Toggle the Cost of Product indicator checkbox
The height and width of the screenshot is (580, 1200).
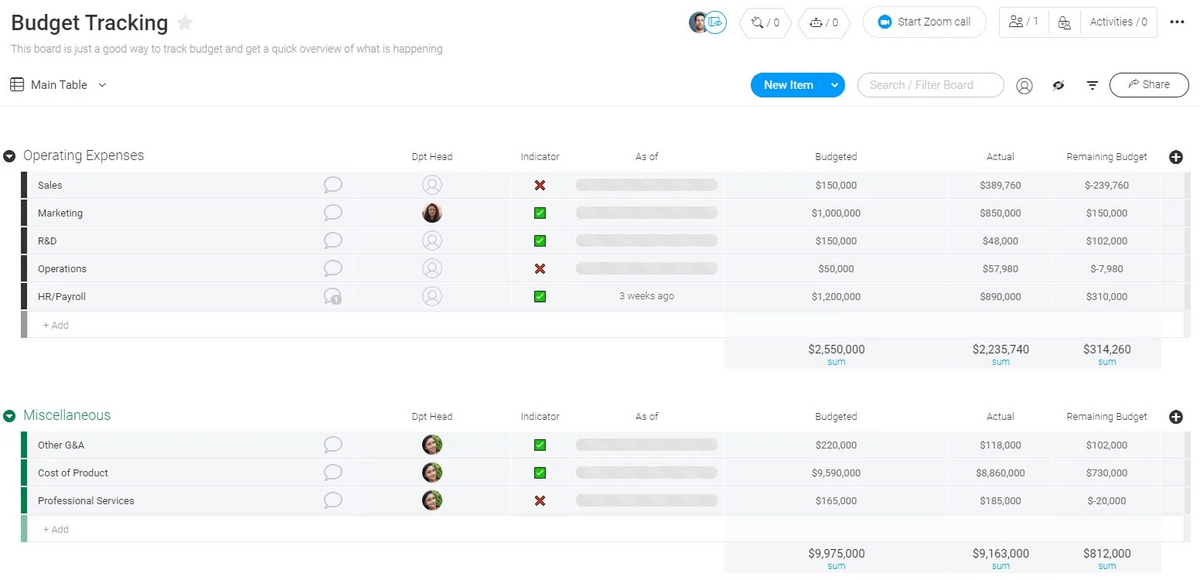[x=540, y=473]
